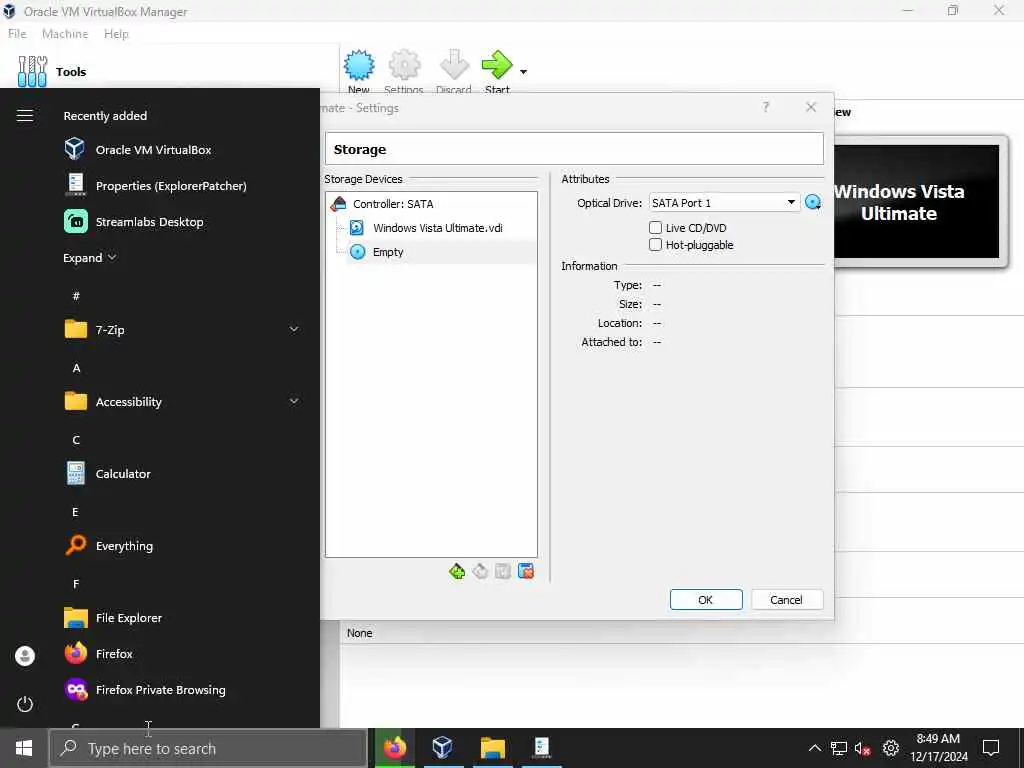Screen dimensions: 1024x768
Task: Open Firefox from the taskbar
Action: pos(394,748)
